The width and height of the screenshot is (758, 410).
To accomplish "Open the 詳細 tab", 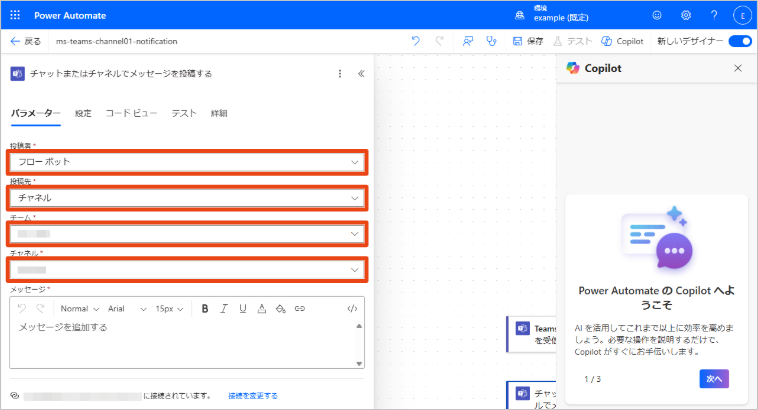I will [x=219, y=113].
